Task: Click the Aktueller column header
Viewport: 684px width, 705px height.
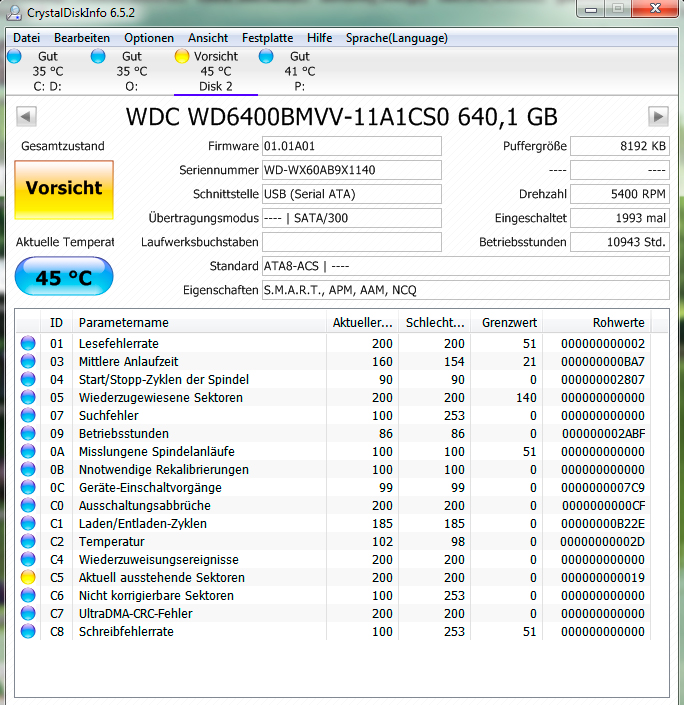Action: pos(362,322)
